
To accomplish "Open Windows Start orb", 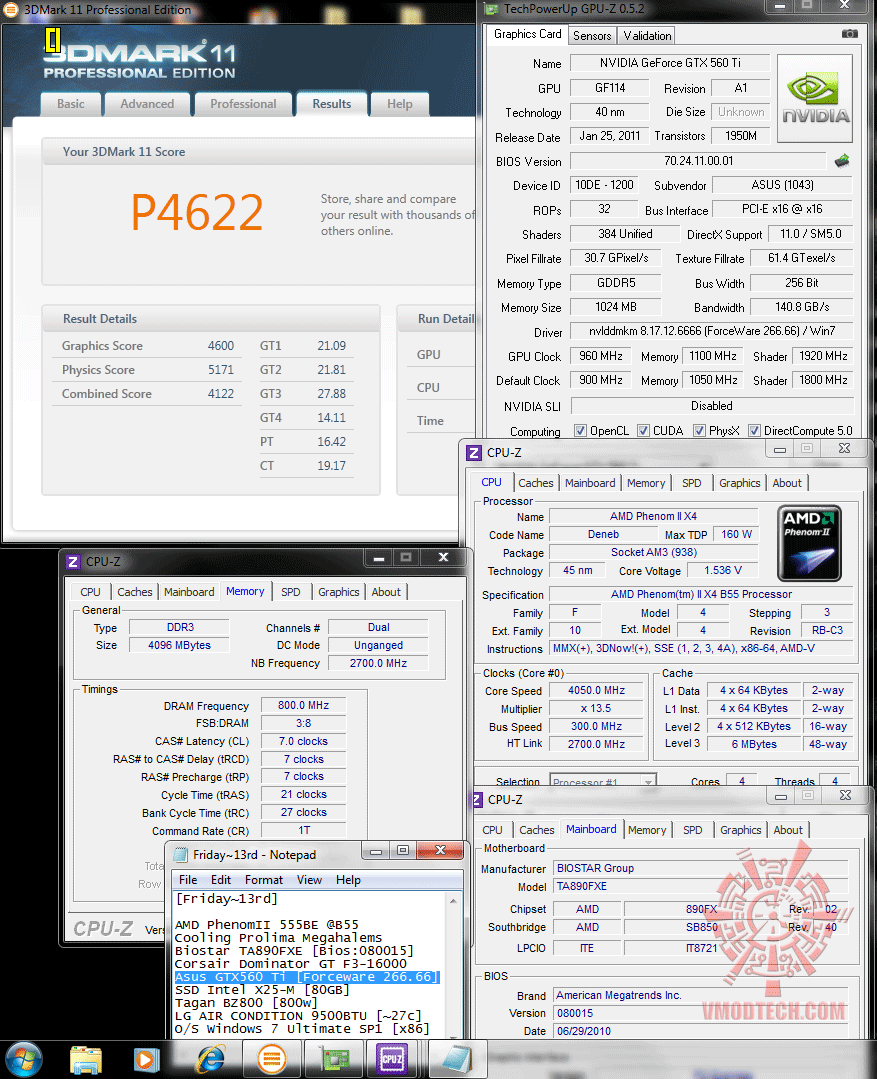I will point(24,1059).
